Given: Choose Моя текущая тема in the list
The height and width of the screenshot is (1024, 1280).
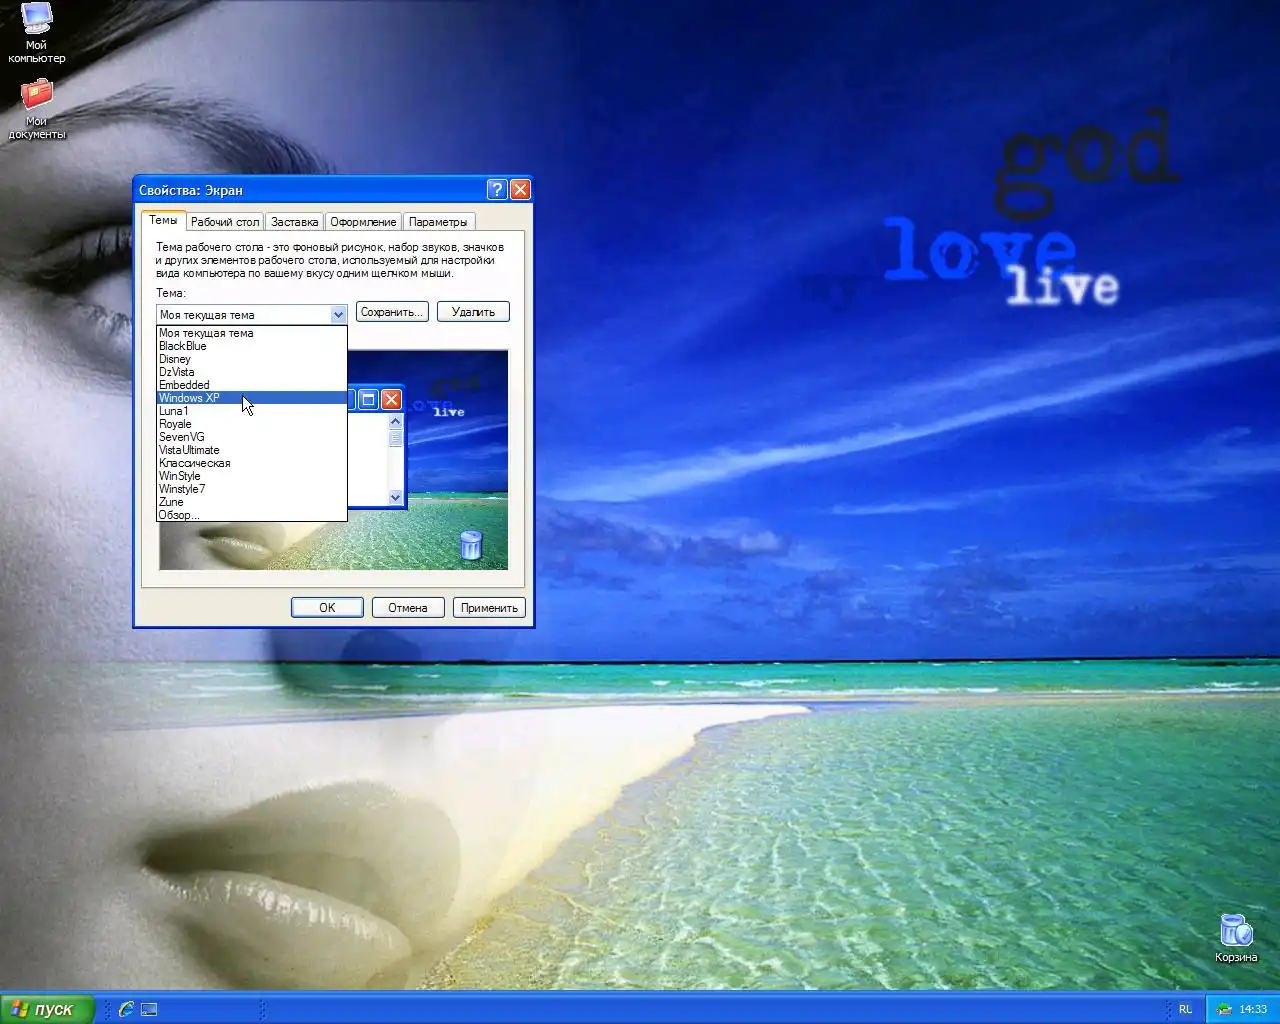Looking at the screenshot, I should point(252,333).
